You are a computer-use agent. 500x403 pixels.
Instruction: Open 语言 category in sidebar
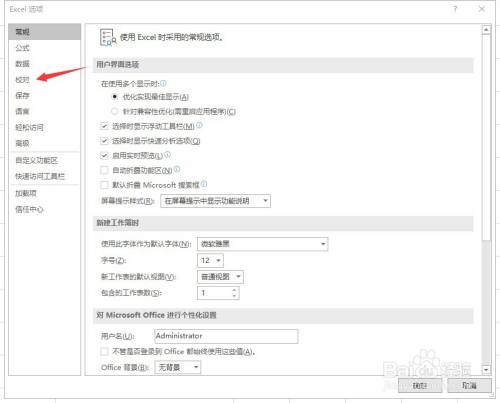click(45, 111)
